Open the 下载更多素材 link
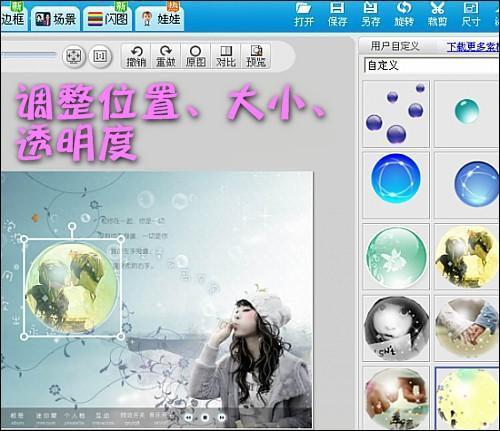This screenshot has height=431, width=500. tap(473, 47)
